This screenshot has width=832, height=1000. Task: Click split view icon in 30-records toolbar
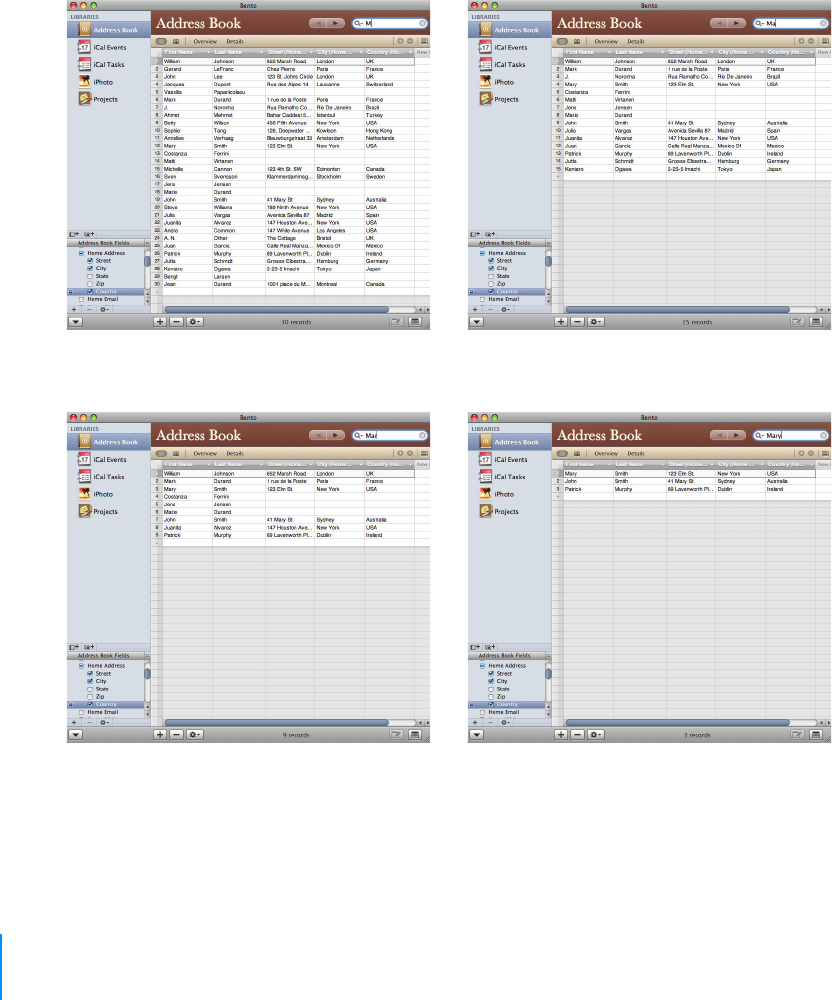point(175,41)
